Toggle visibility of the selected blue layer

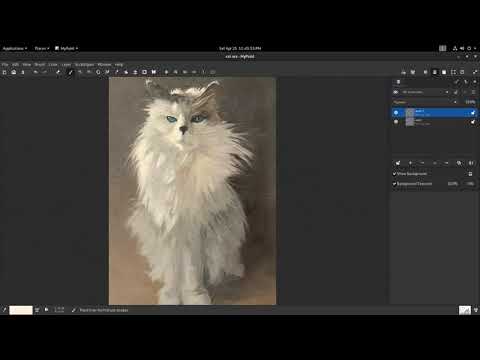tap(396, 113)
